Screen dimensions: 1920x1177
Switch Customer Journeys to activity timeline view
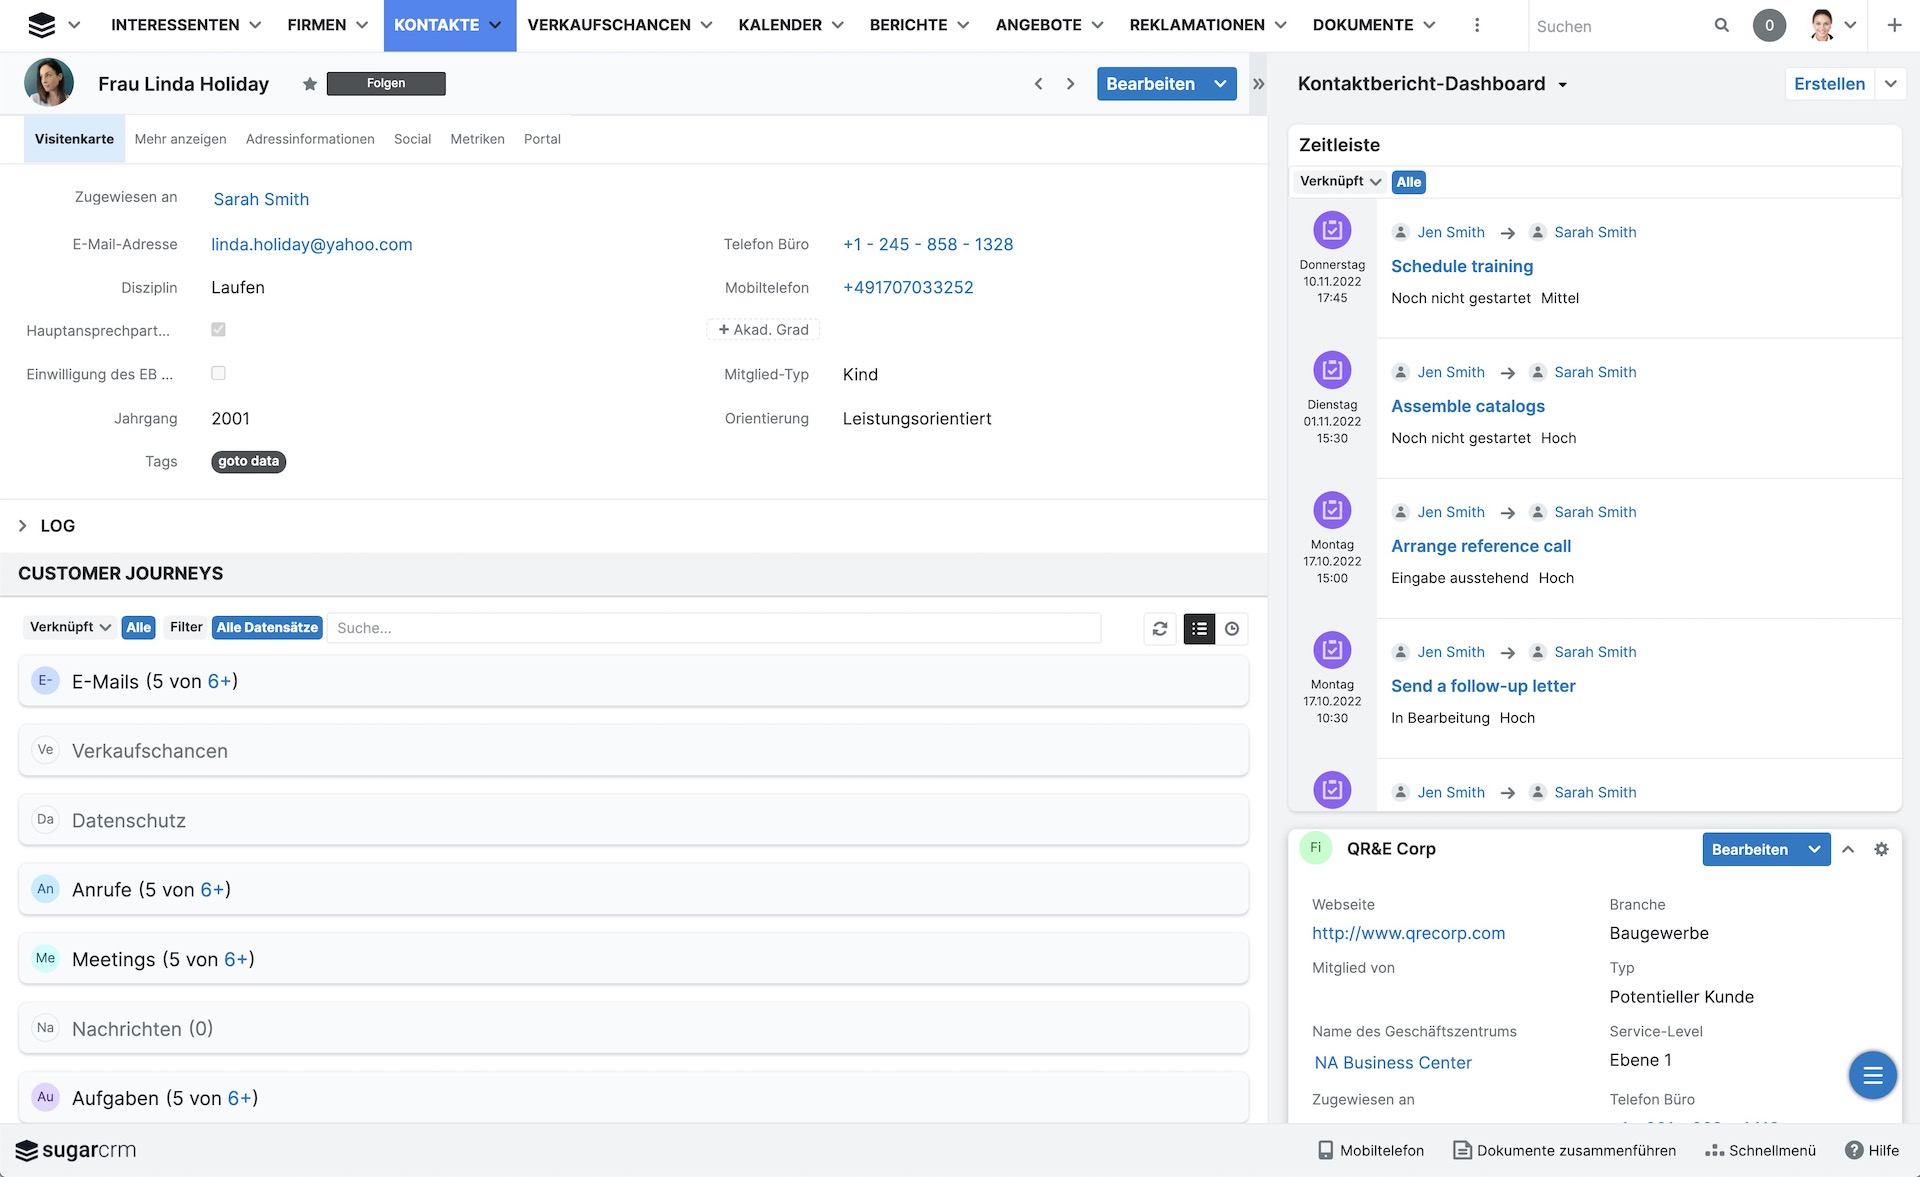(x=1232, y=629)
